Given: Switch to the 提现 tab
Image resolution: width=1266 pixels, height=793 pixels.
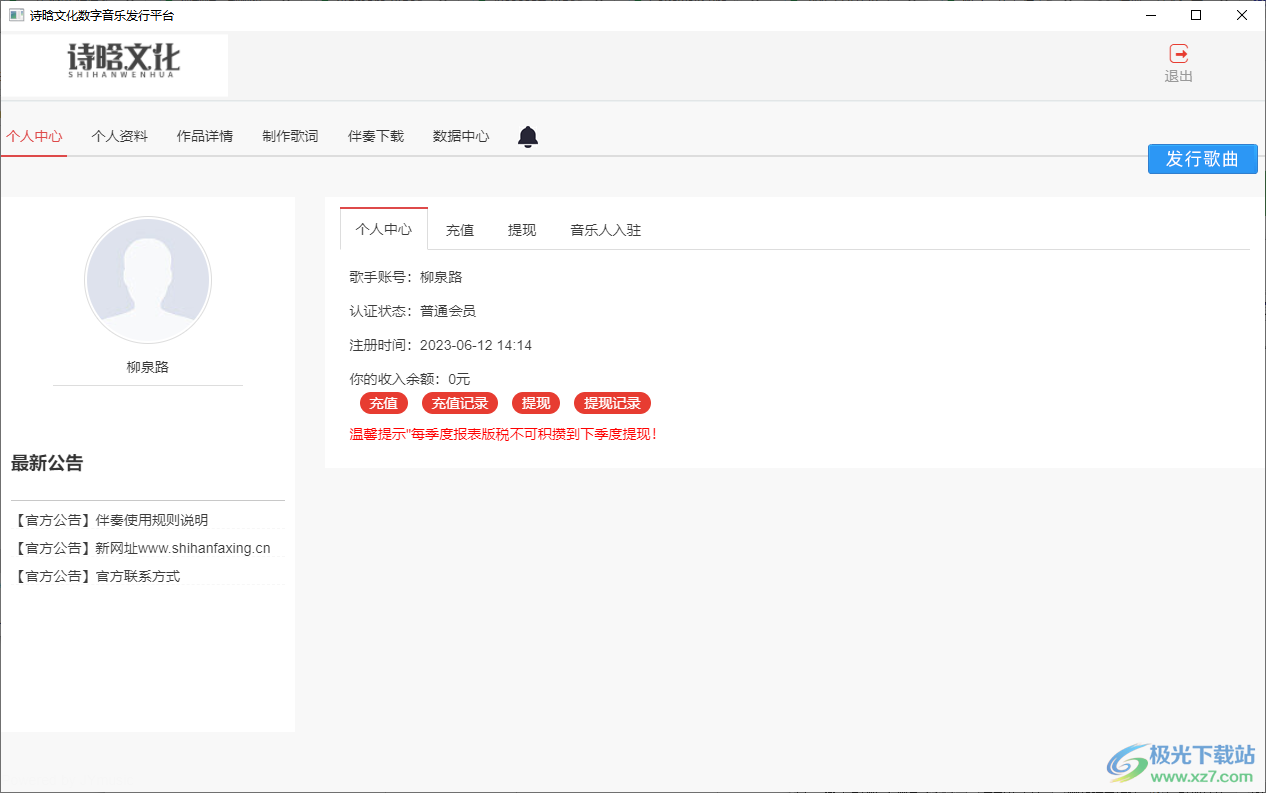Looking at the screenshot, I should (x=522, y=229).
